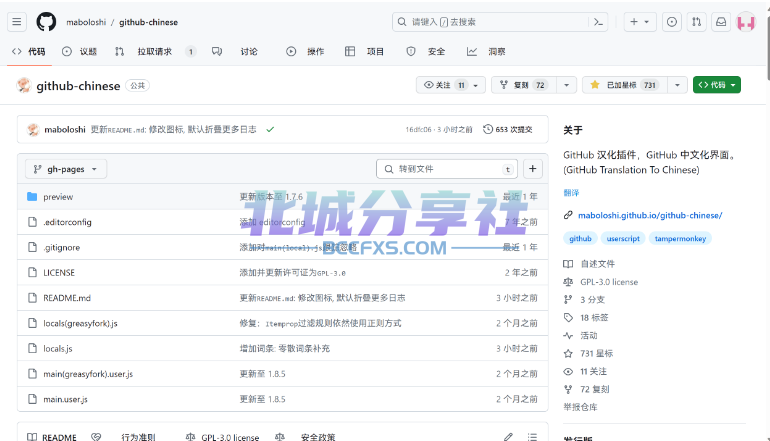
Task: Open the main.user.js file
Action: pos(65,399)
